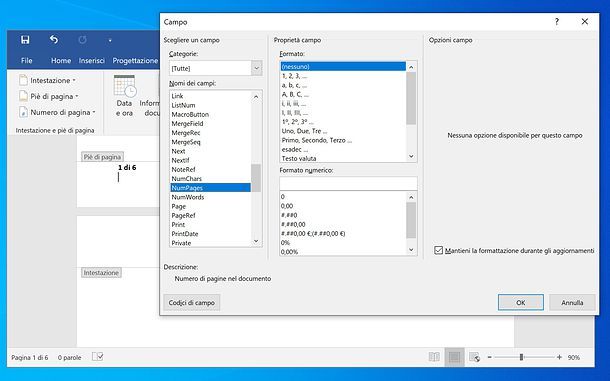The height and width of the screenshot is (381, 610).
Task: Select Private field name
Action: pos(210,243)
